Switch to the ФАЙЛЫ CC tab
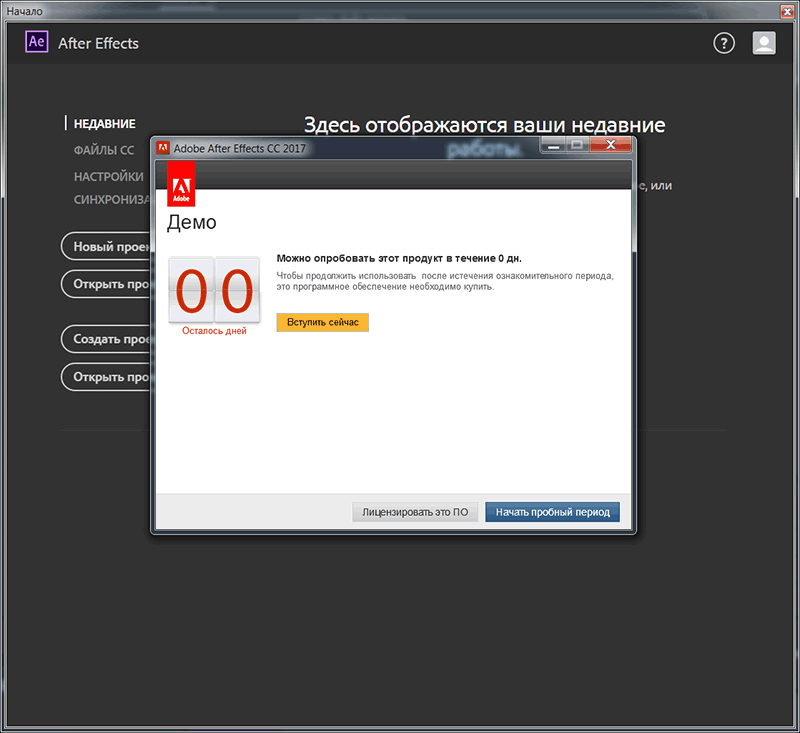 coord(104,150)
